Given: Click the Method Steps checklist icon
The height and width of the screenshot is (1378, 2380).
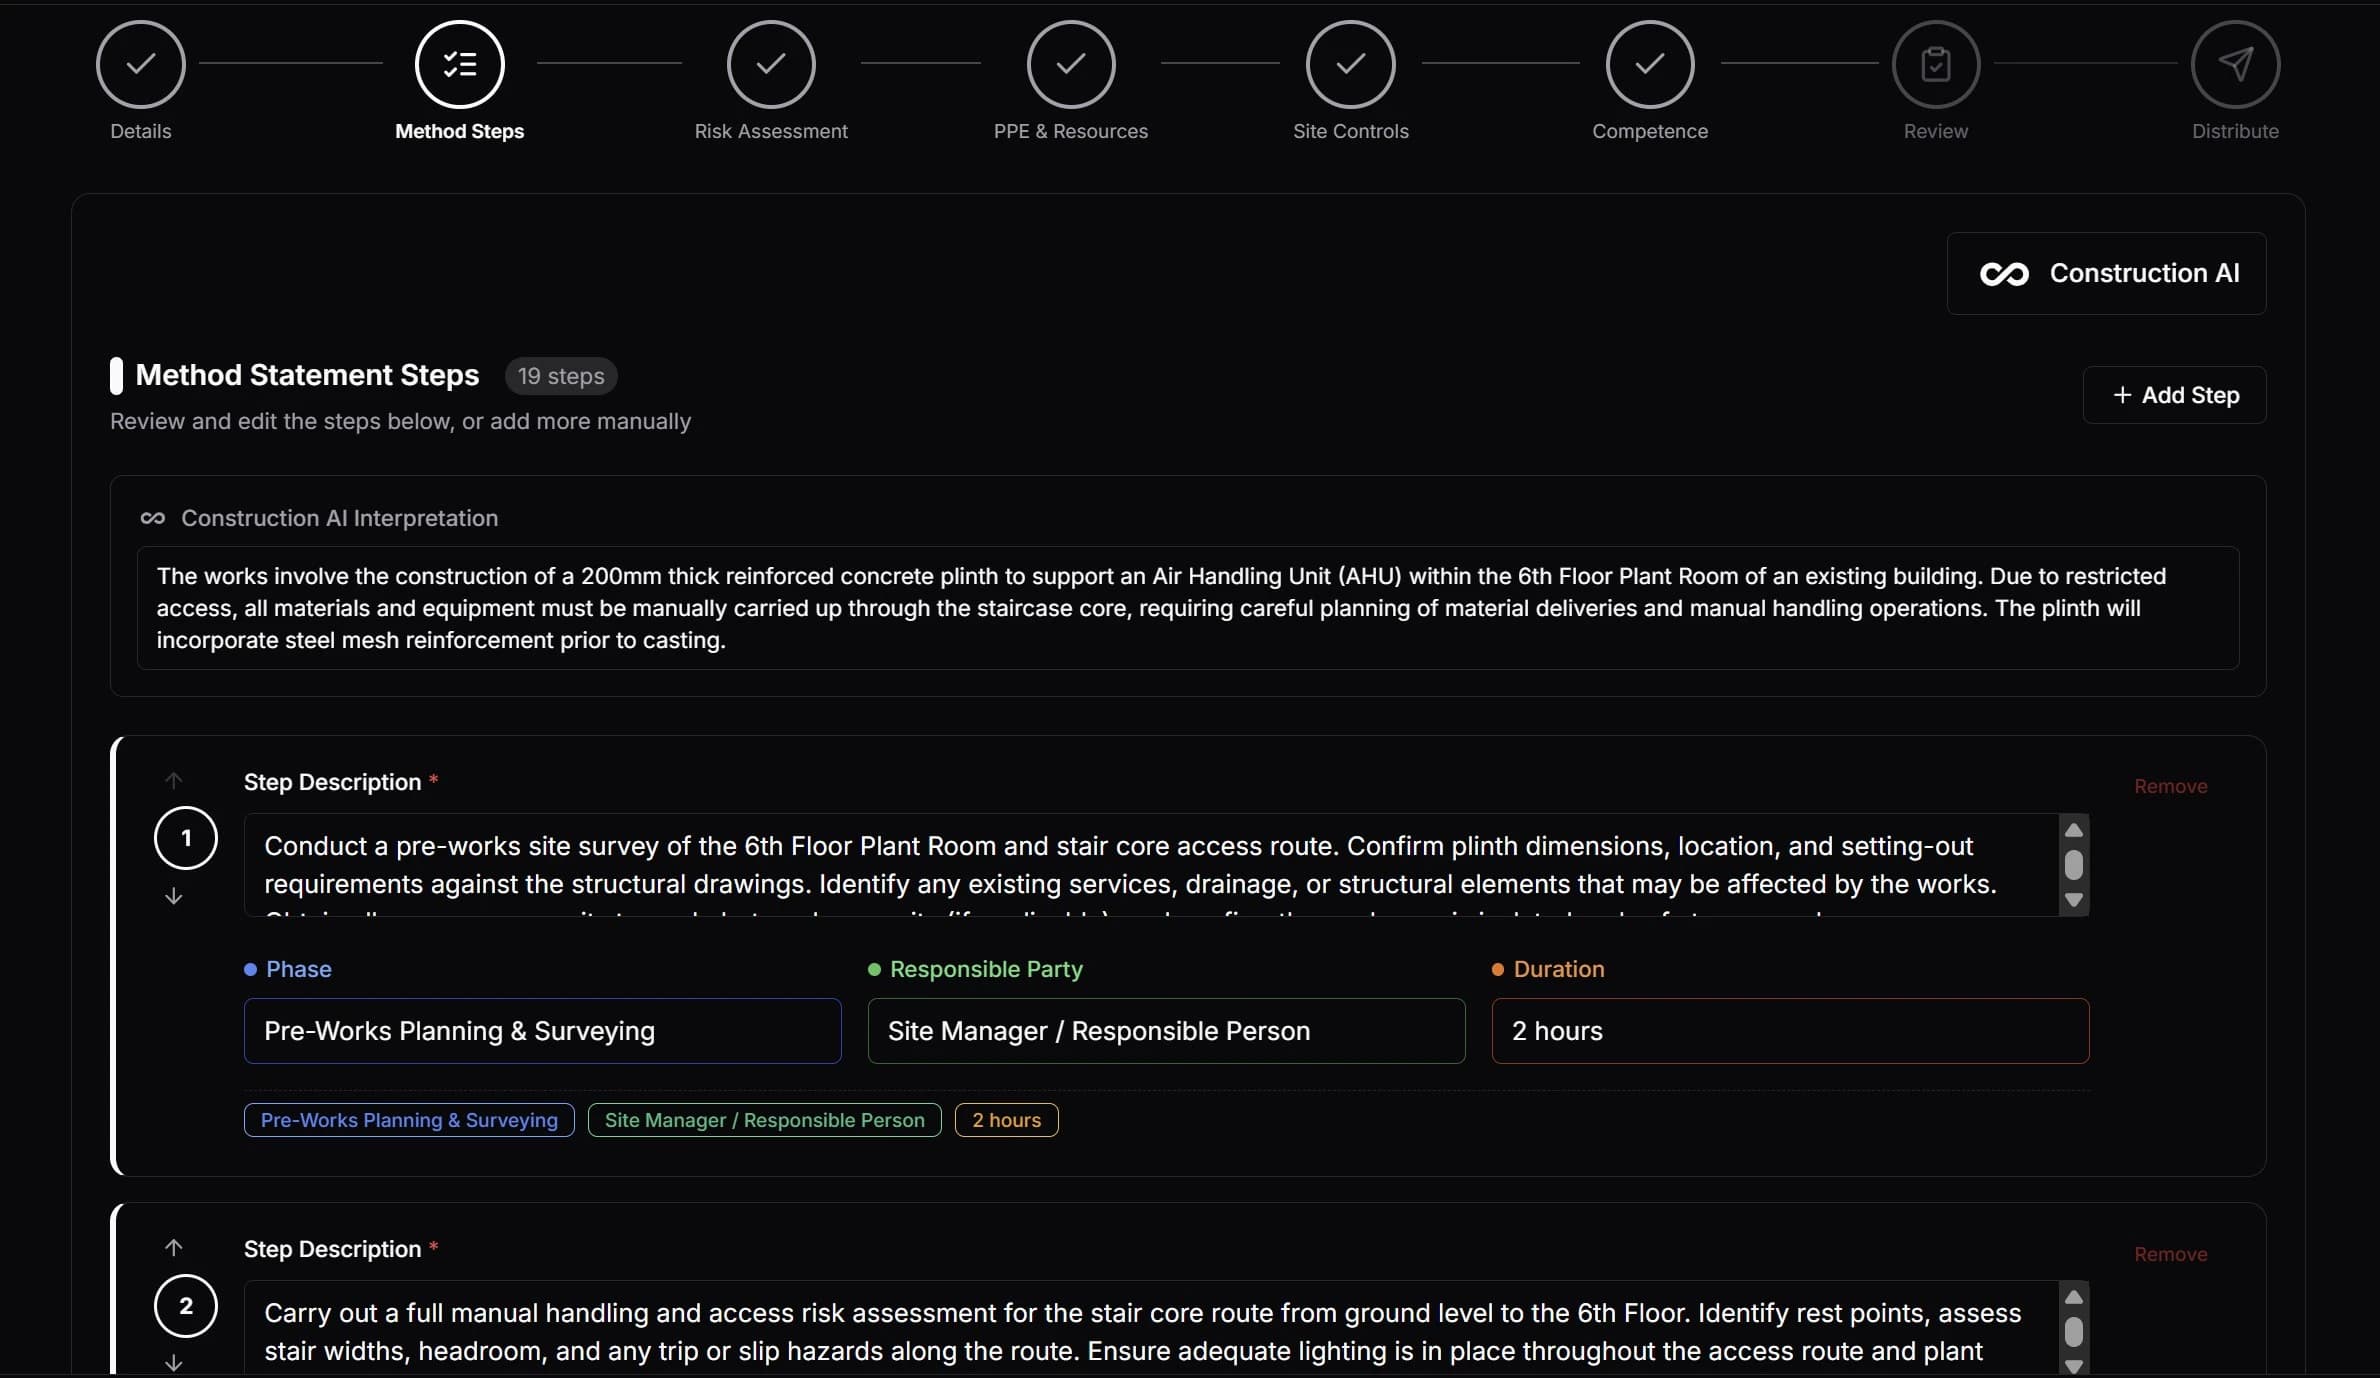Looking at the screenshot, I should [460, 64].
